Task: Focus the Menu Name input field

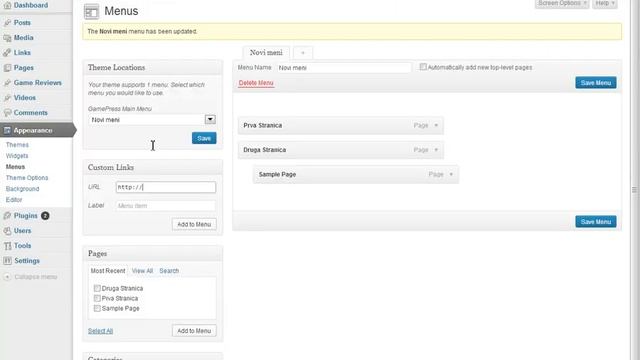Action: point(344,68)
